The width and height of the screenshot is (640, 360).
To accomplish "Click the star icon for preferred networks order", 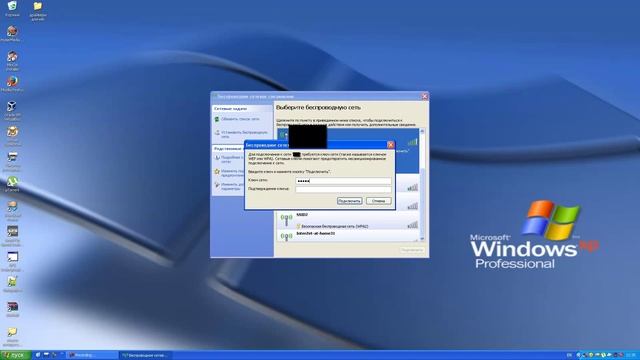I will click(217, 172).
